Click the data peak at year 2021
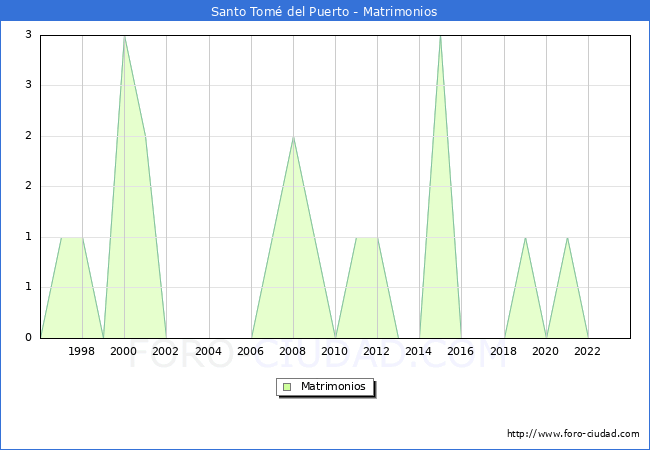Image resolution: width=650 pixels, height=450 pixels. [x=567, y=238]
